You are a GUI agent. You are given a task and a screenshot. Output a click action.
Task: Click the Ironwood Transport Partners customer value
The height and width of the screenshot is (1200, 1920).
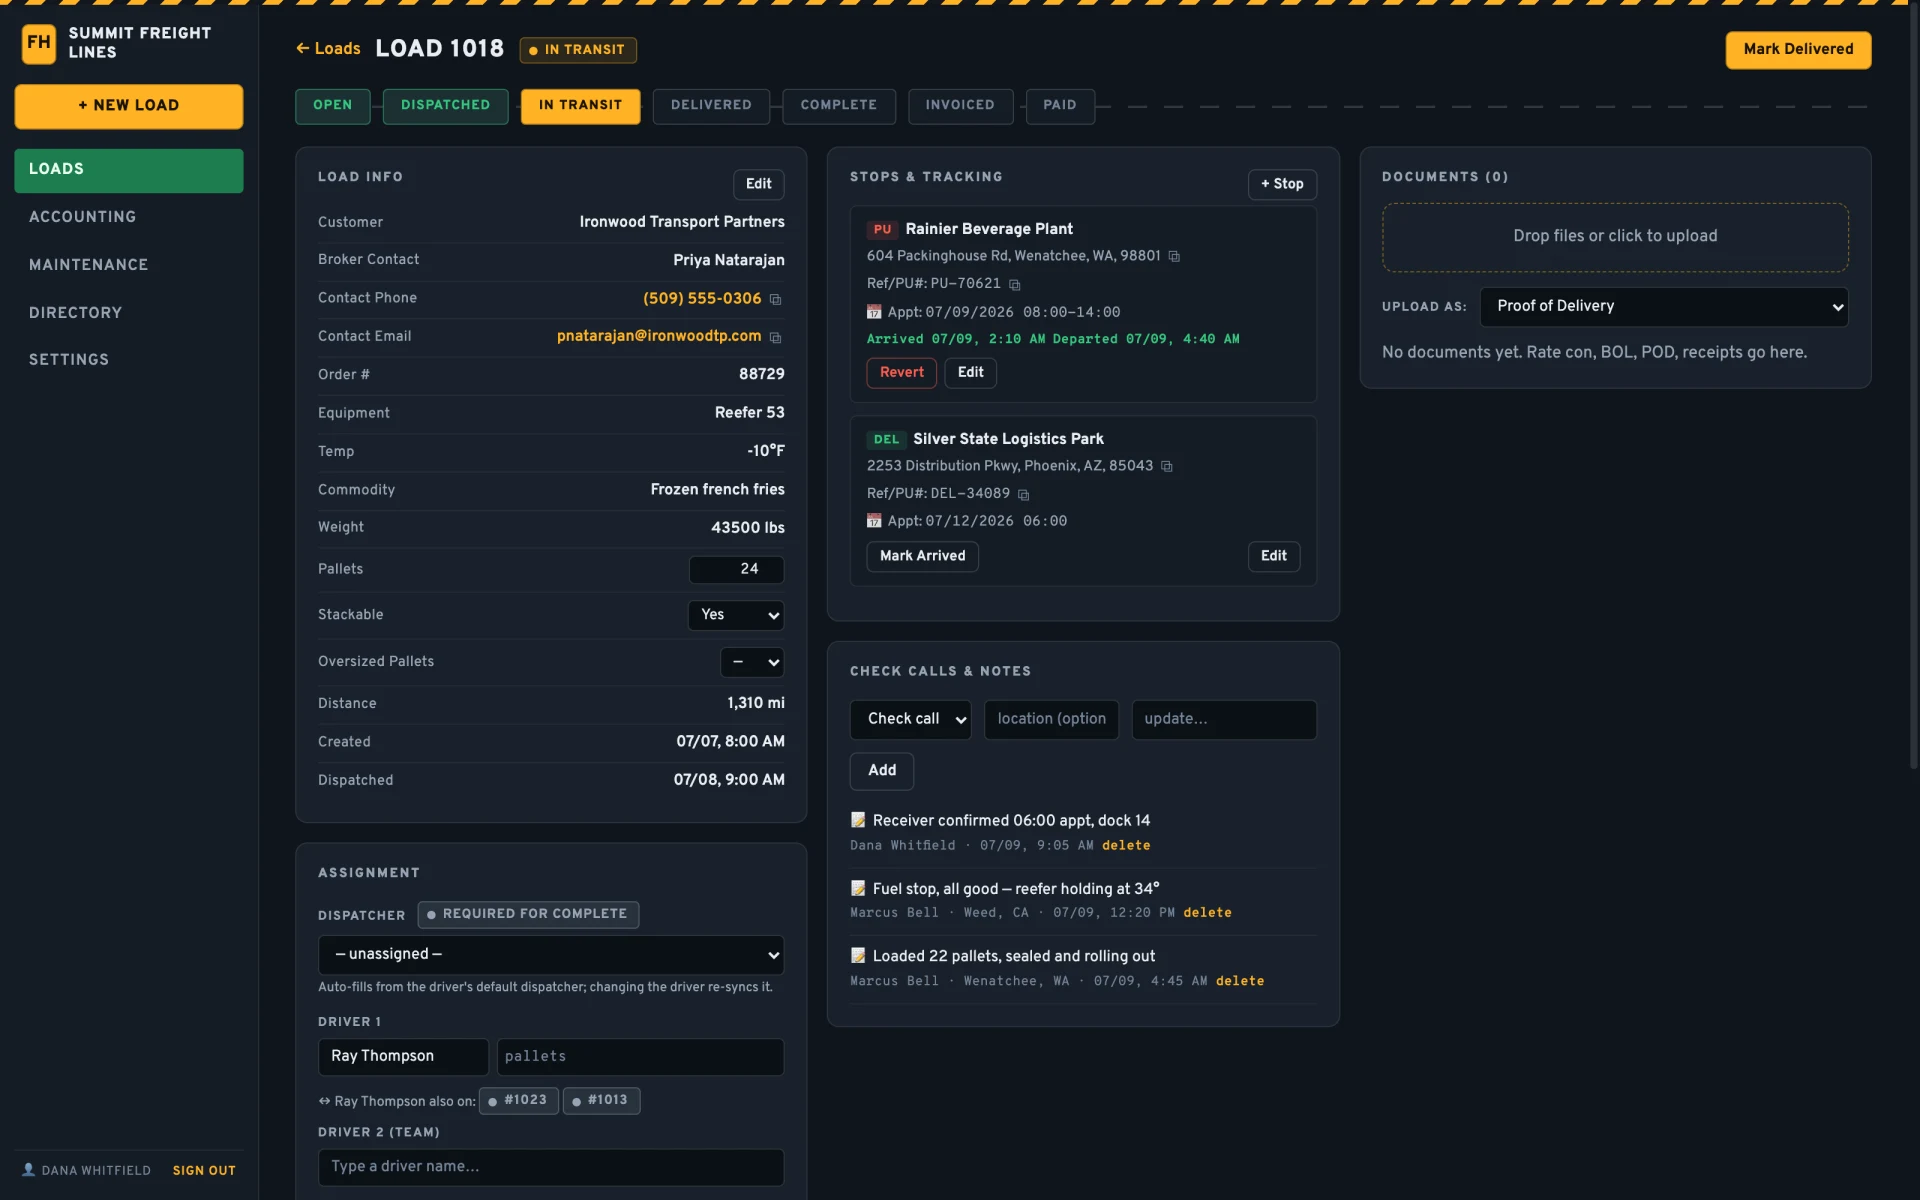(x=682, y=222)
